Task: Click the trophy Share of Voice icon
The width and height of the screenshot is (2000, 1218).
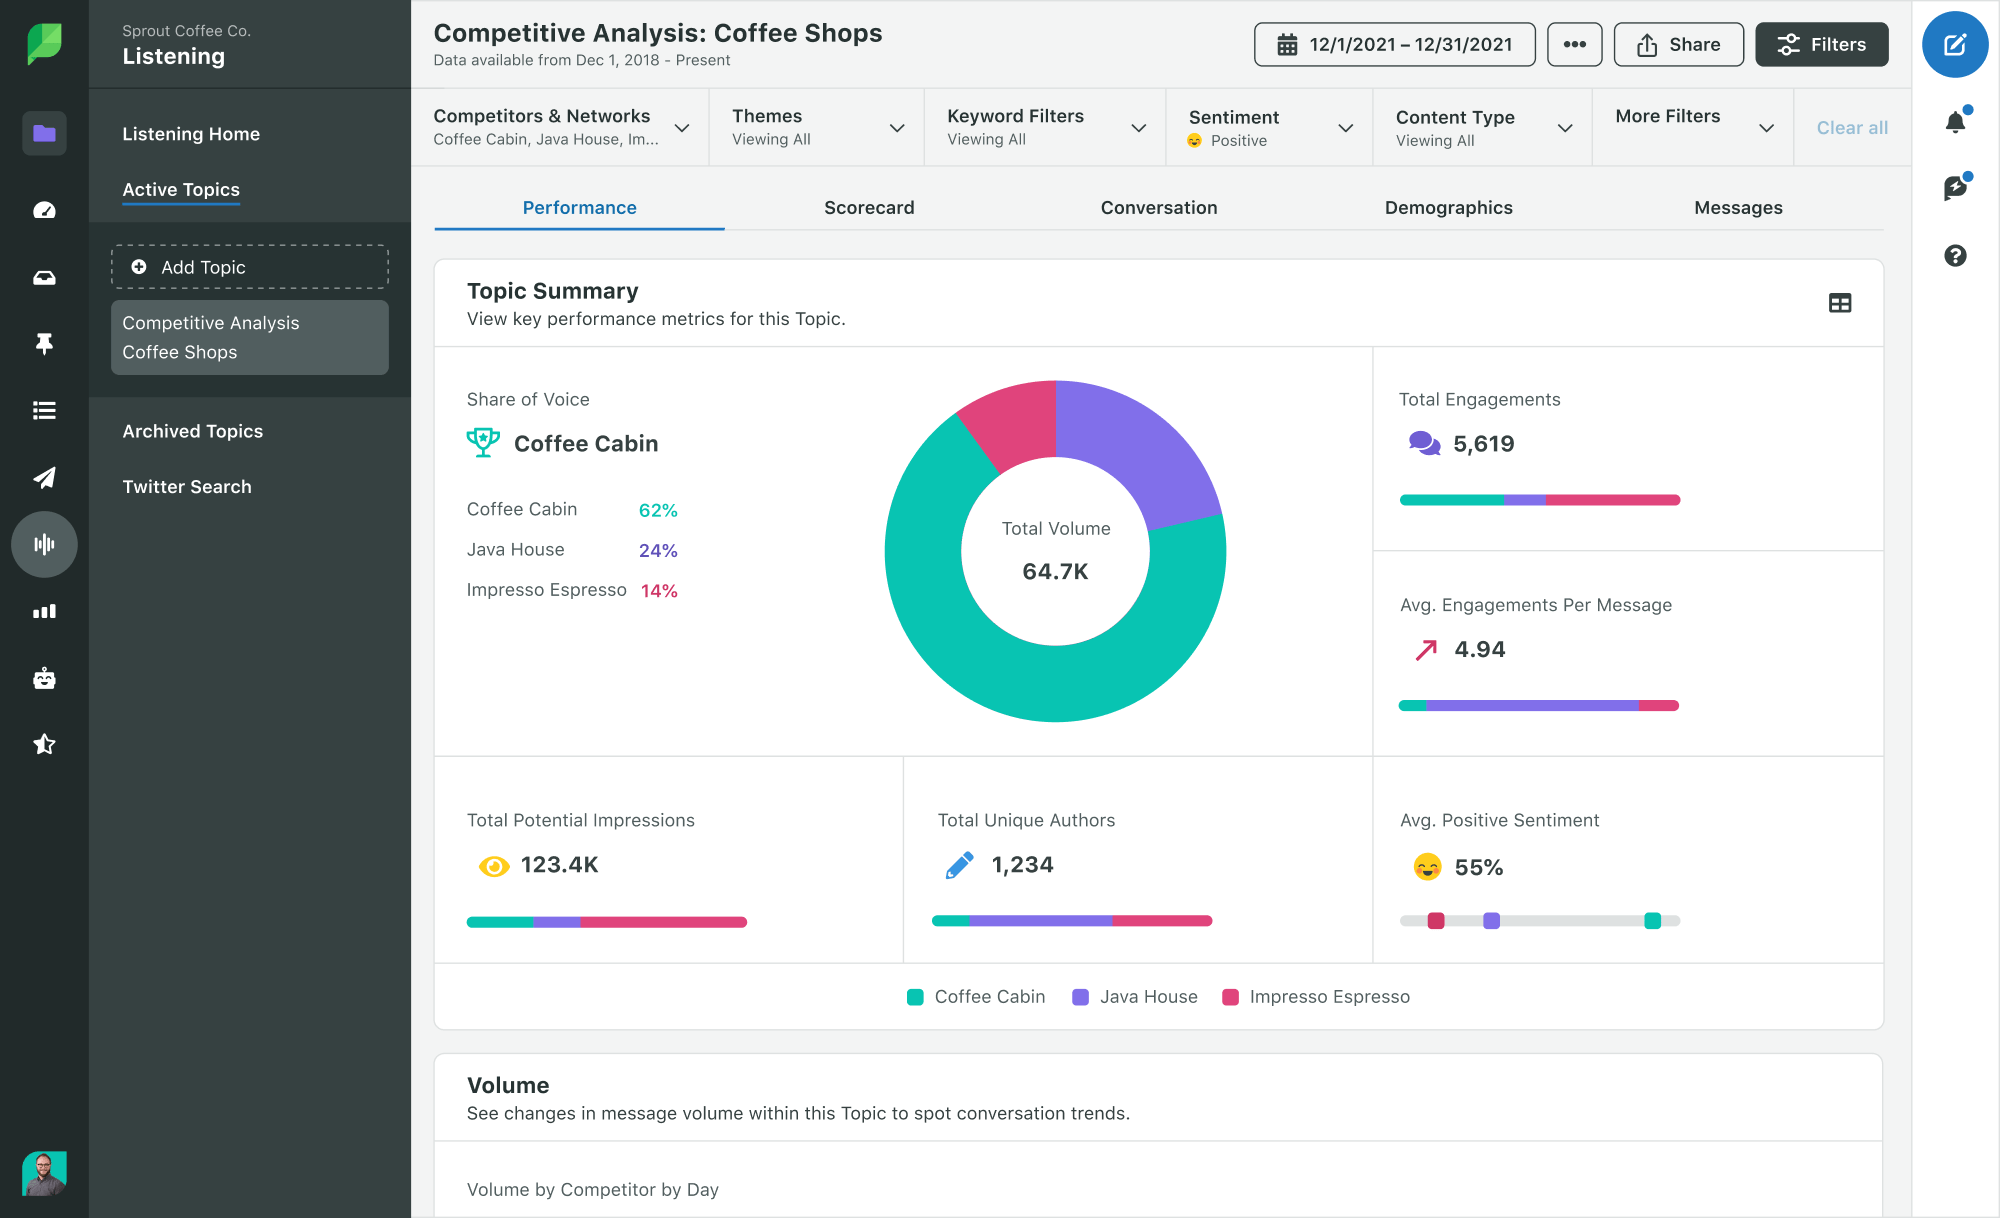Action: [x=484, y=443]
